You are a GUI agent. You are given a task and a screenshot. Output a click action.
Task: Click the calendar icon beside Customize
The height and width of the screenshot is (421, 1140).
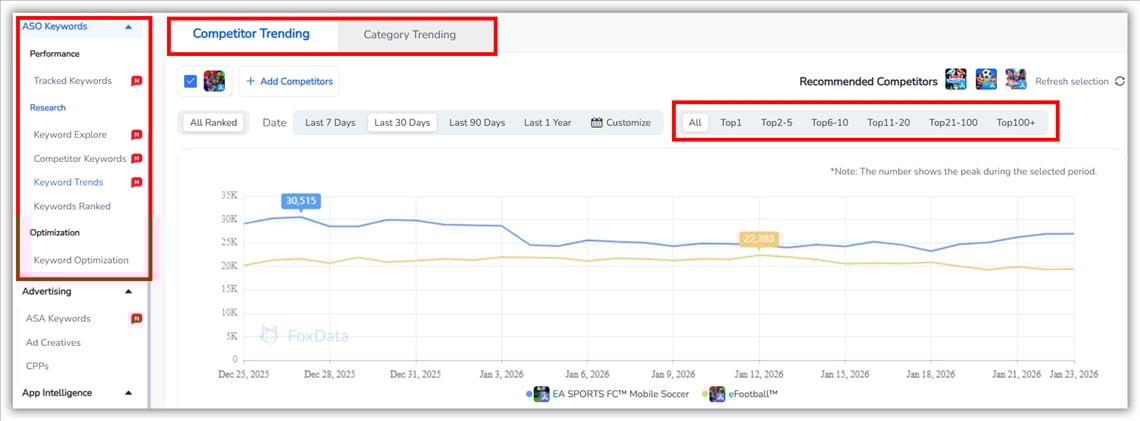pos(597,123)
